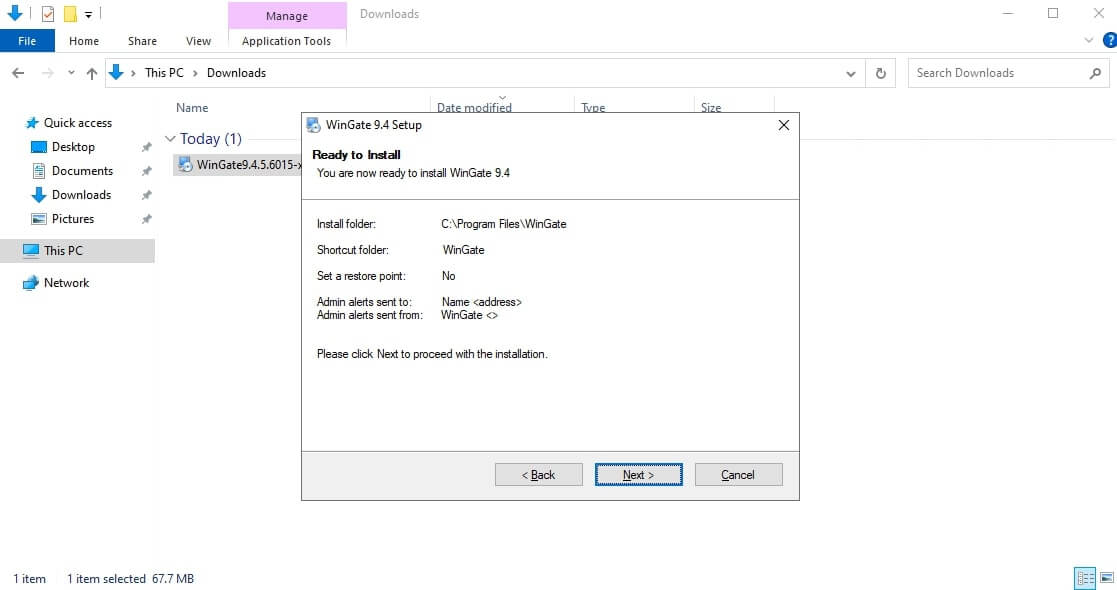This screenshot has width=1117, height=590.
Task: Open the Share ribbon tab
Action: point(142,41)
